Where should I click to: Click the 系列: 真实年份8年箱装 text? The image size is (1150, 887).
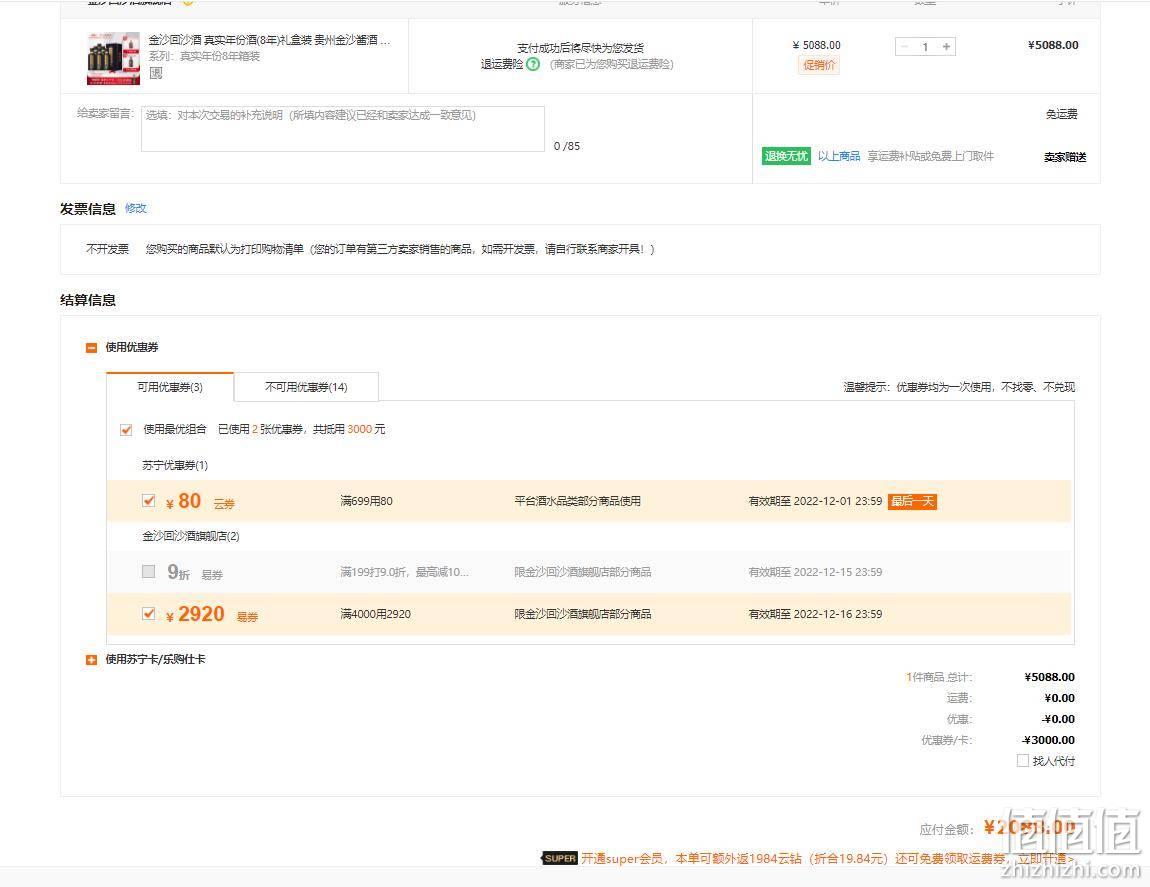205,56
